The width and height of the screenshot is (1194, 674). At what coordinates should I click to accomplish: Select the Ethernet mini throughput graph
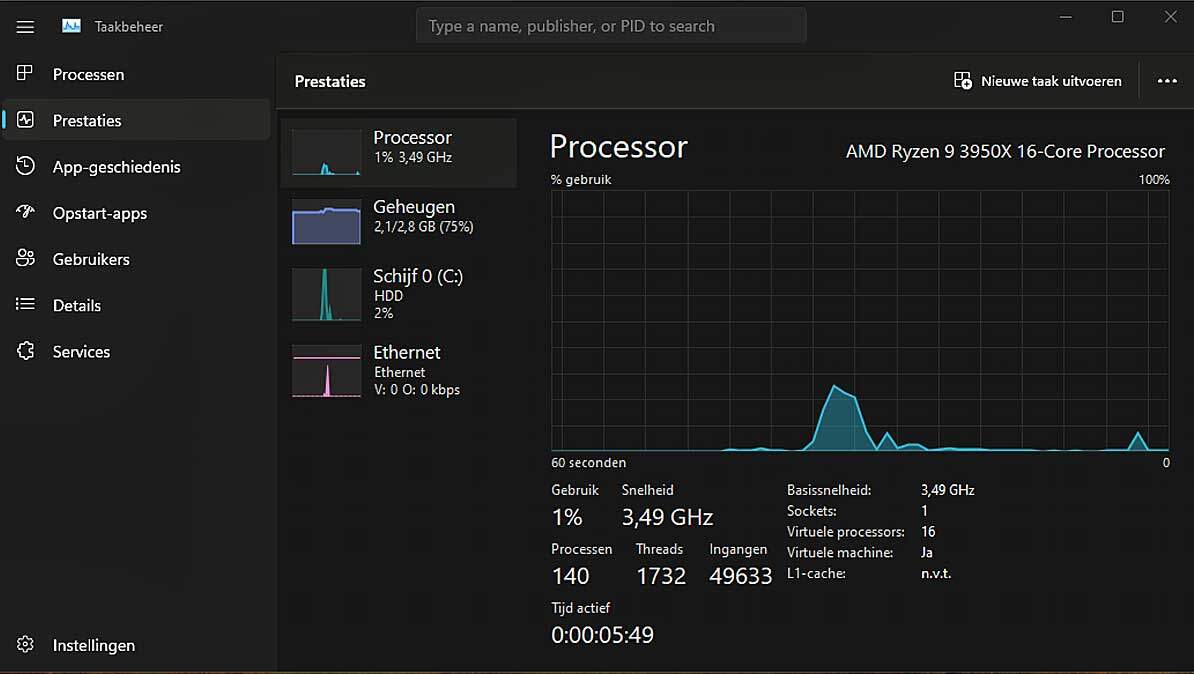pyautogui.click(x=327, y=371)
